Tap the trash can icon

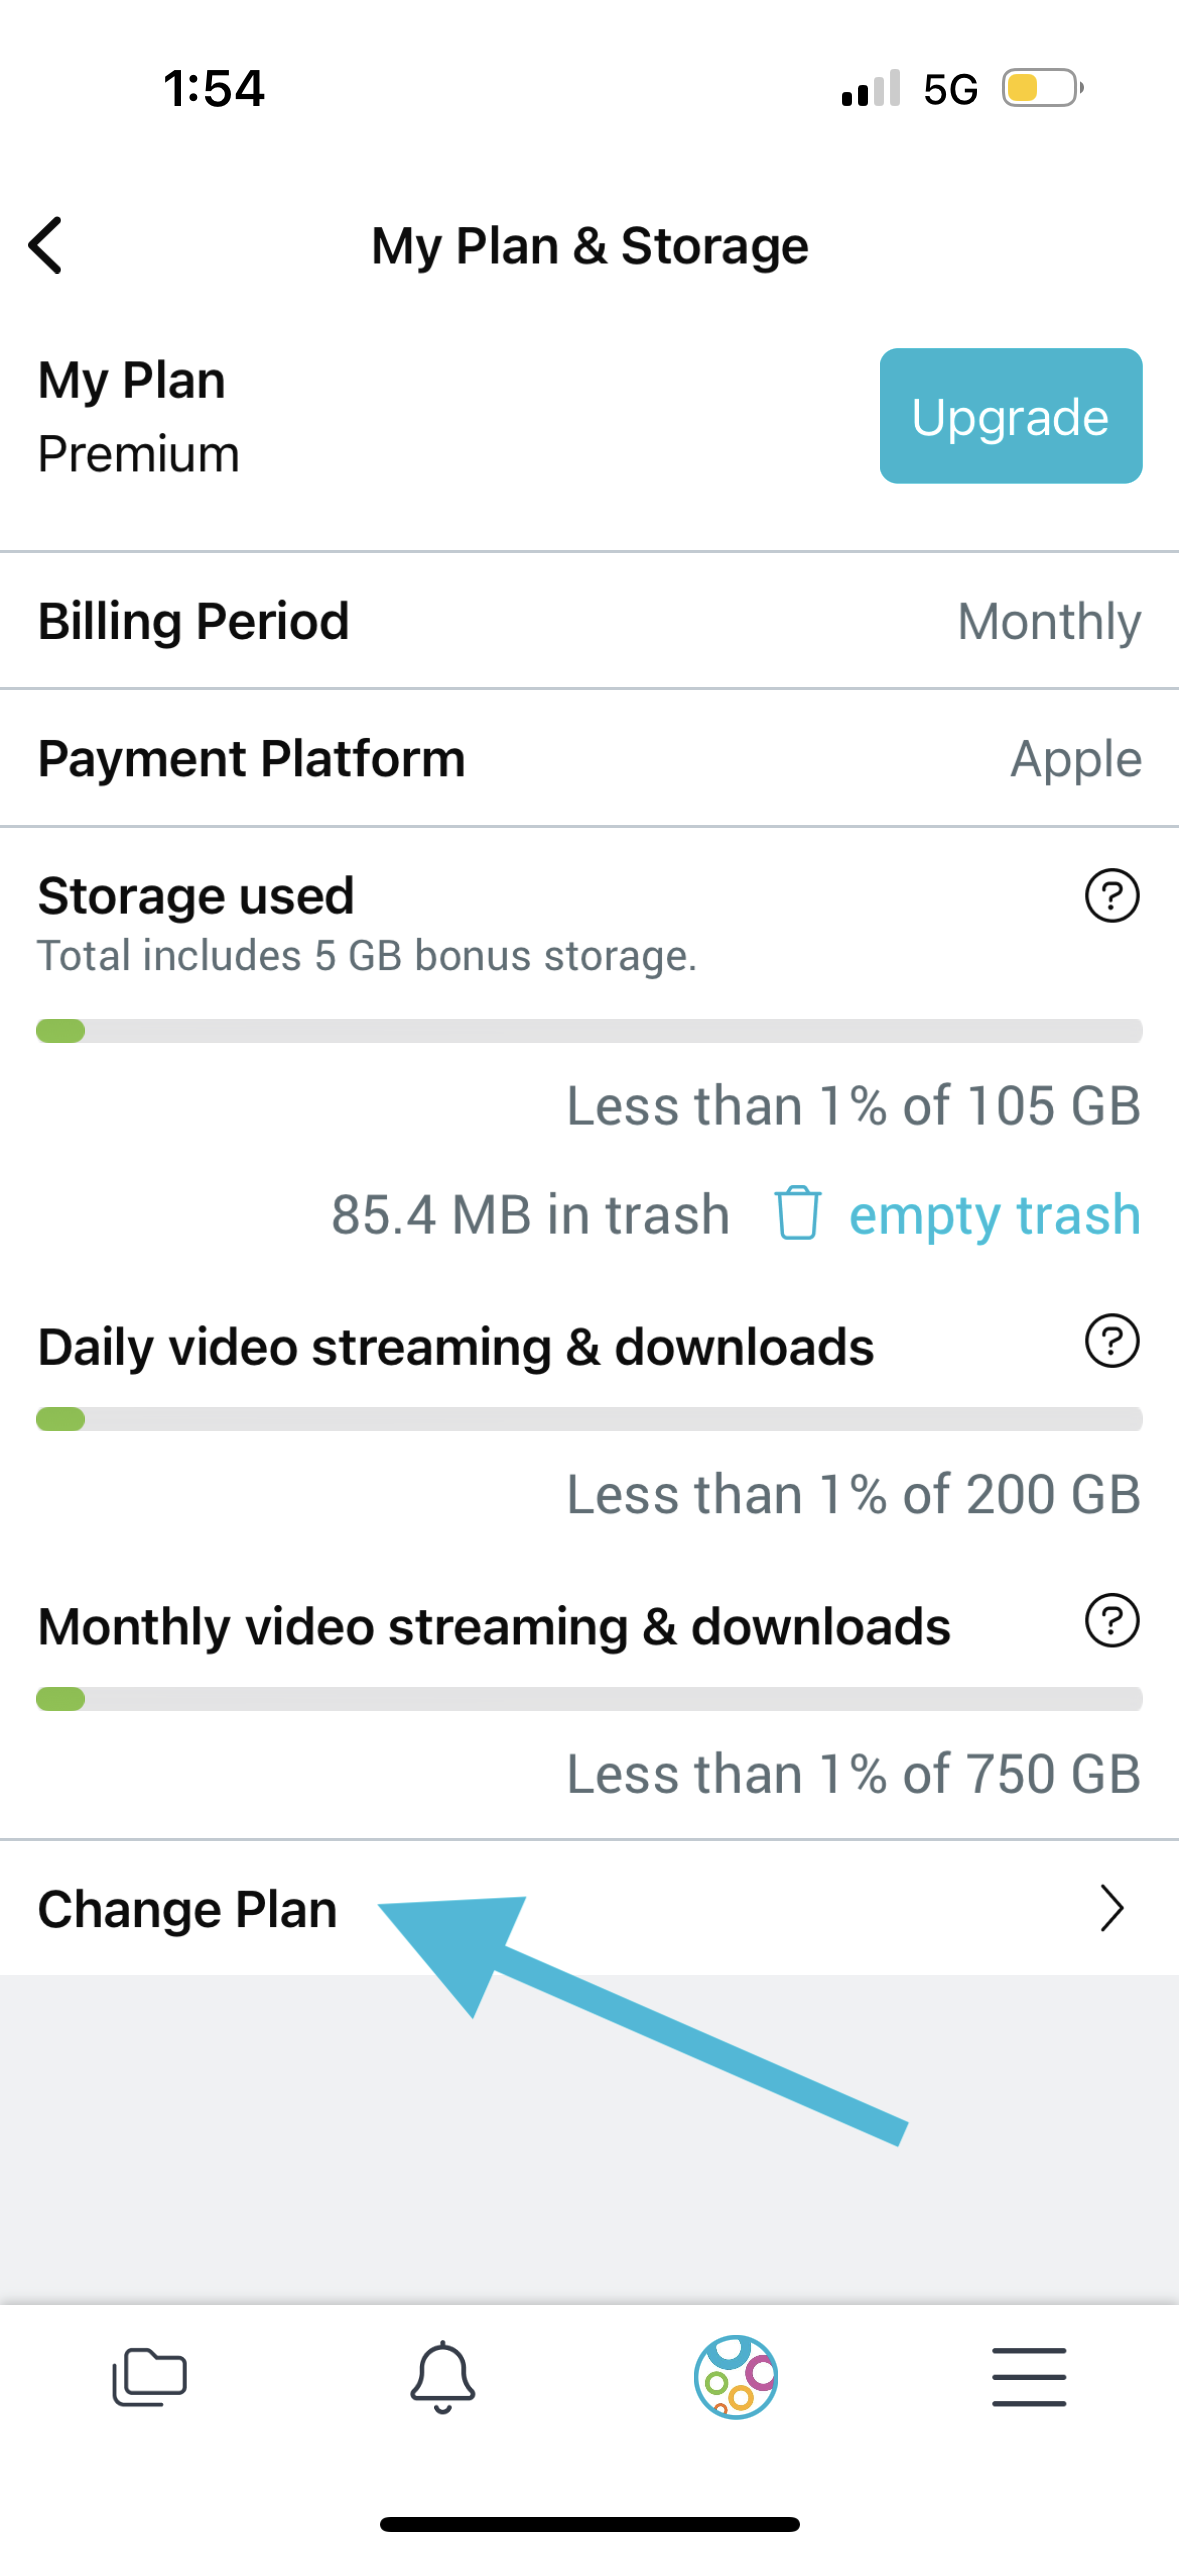tap(797, 1213)
